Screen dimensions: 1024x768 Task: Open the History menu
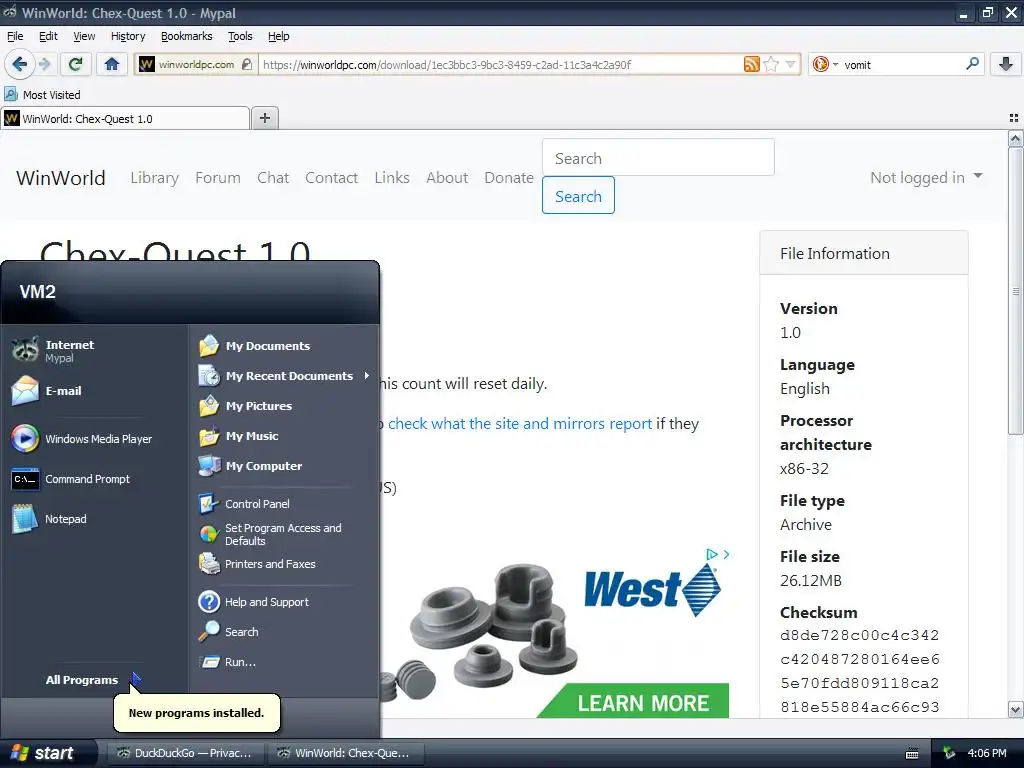[128, 36]
